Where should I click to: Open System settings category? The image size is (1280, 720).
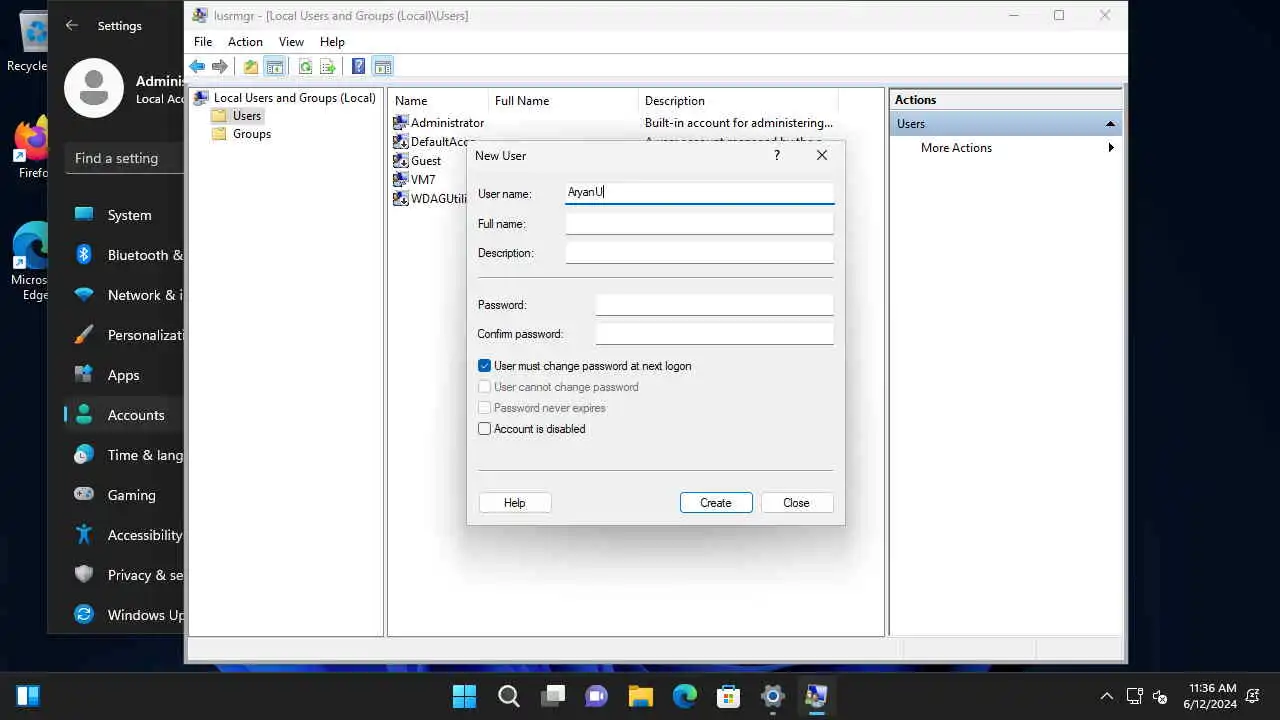tap(125, 215)
